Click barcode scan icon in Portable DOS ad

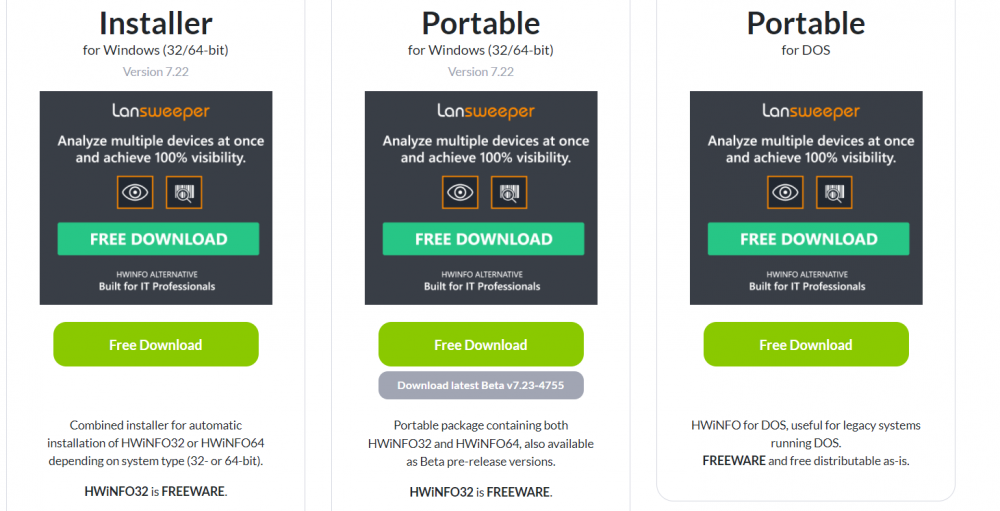pos(834,192)
